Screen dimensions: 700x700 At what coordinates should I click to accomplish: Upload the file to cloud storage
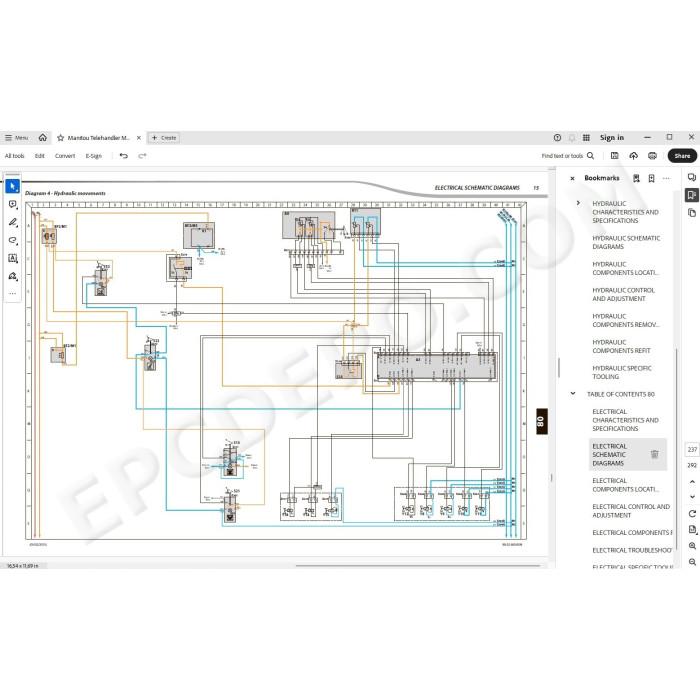(633, 156)
